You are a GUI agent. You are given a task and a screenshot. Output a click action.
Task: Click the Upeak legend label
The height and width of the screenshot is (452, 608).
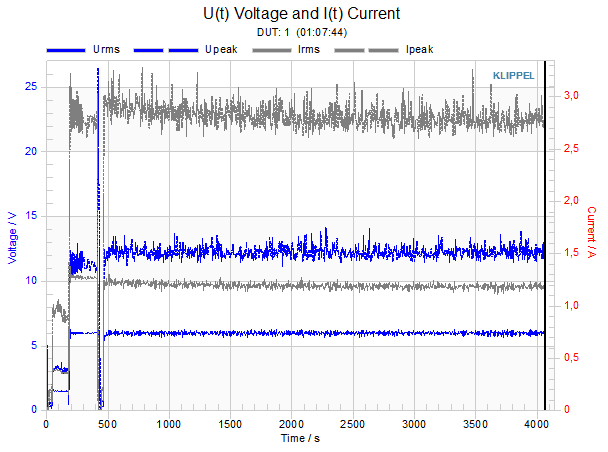point(221,50)
